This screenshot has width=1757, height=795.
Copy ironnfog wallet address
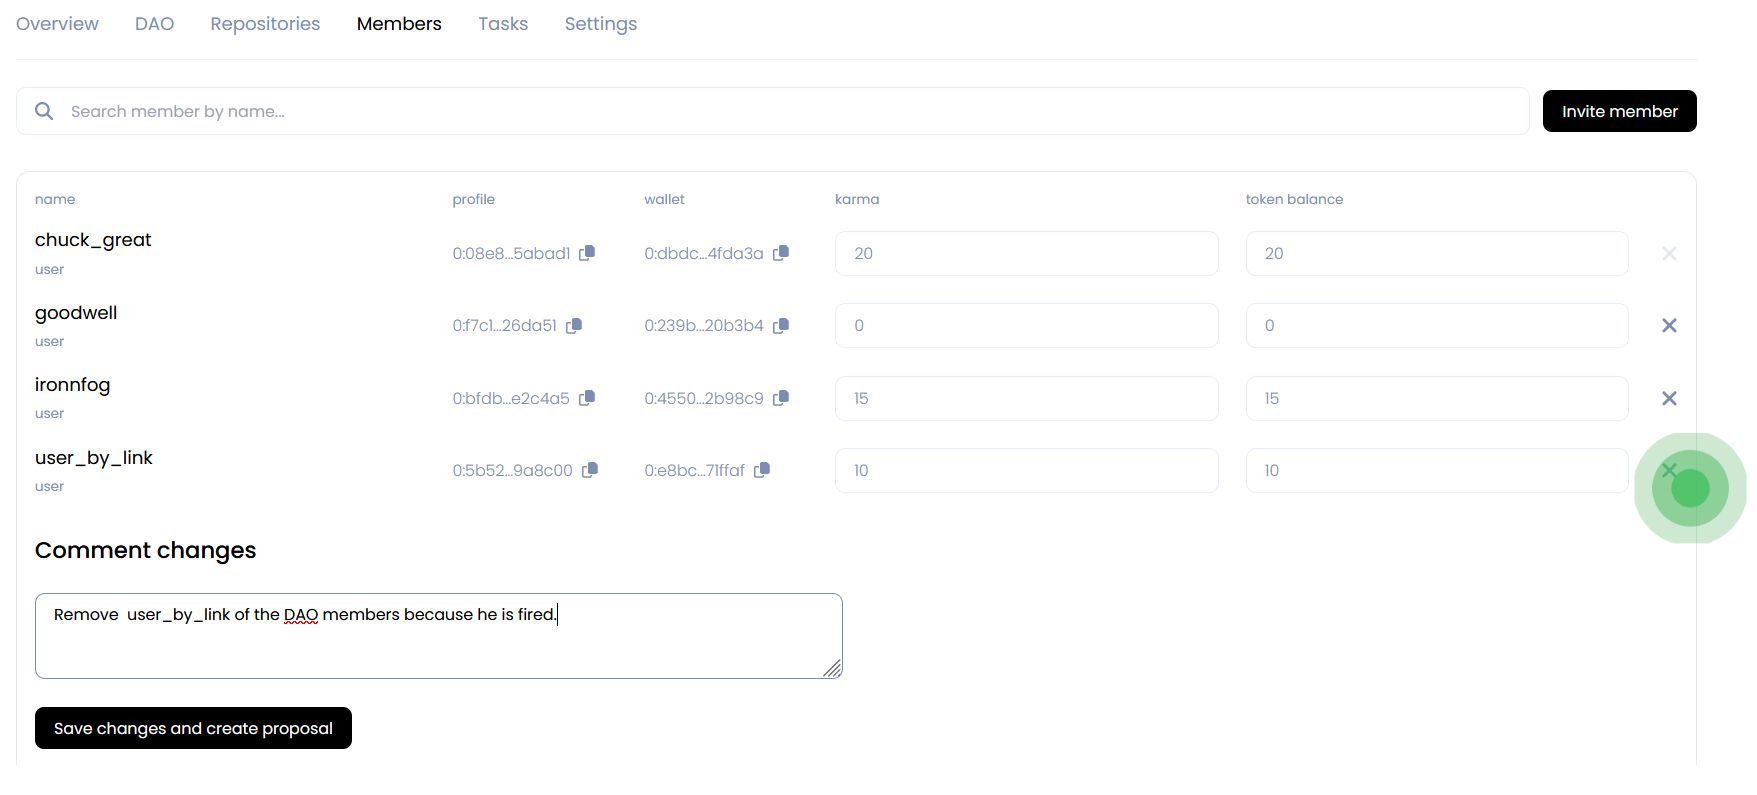point(781,398)
